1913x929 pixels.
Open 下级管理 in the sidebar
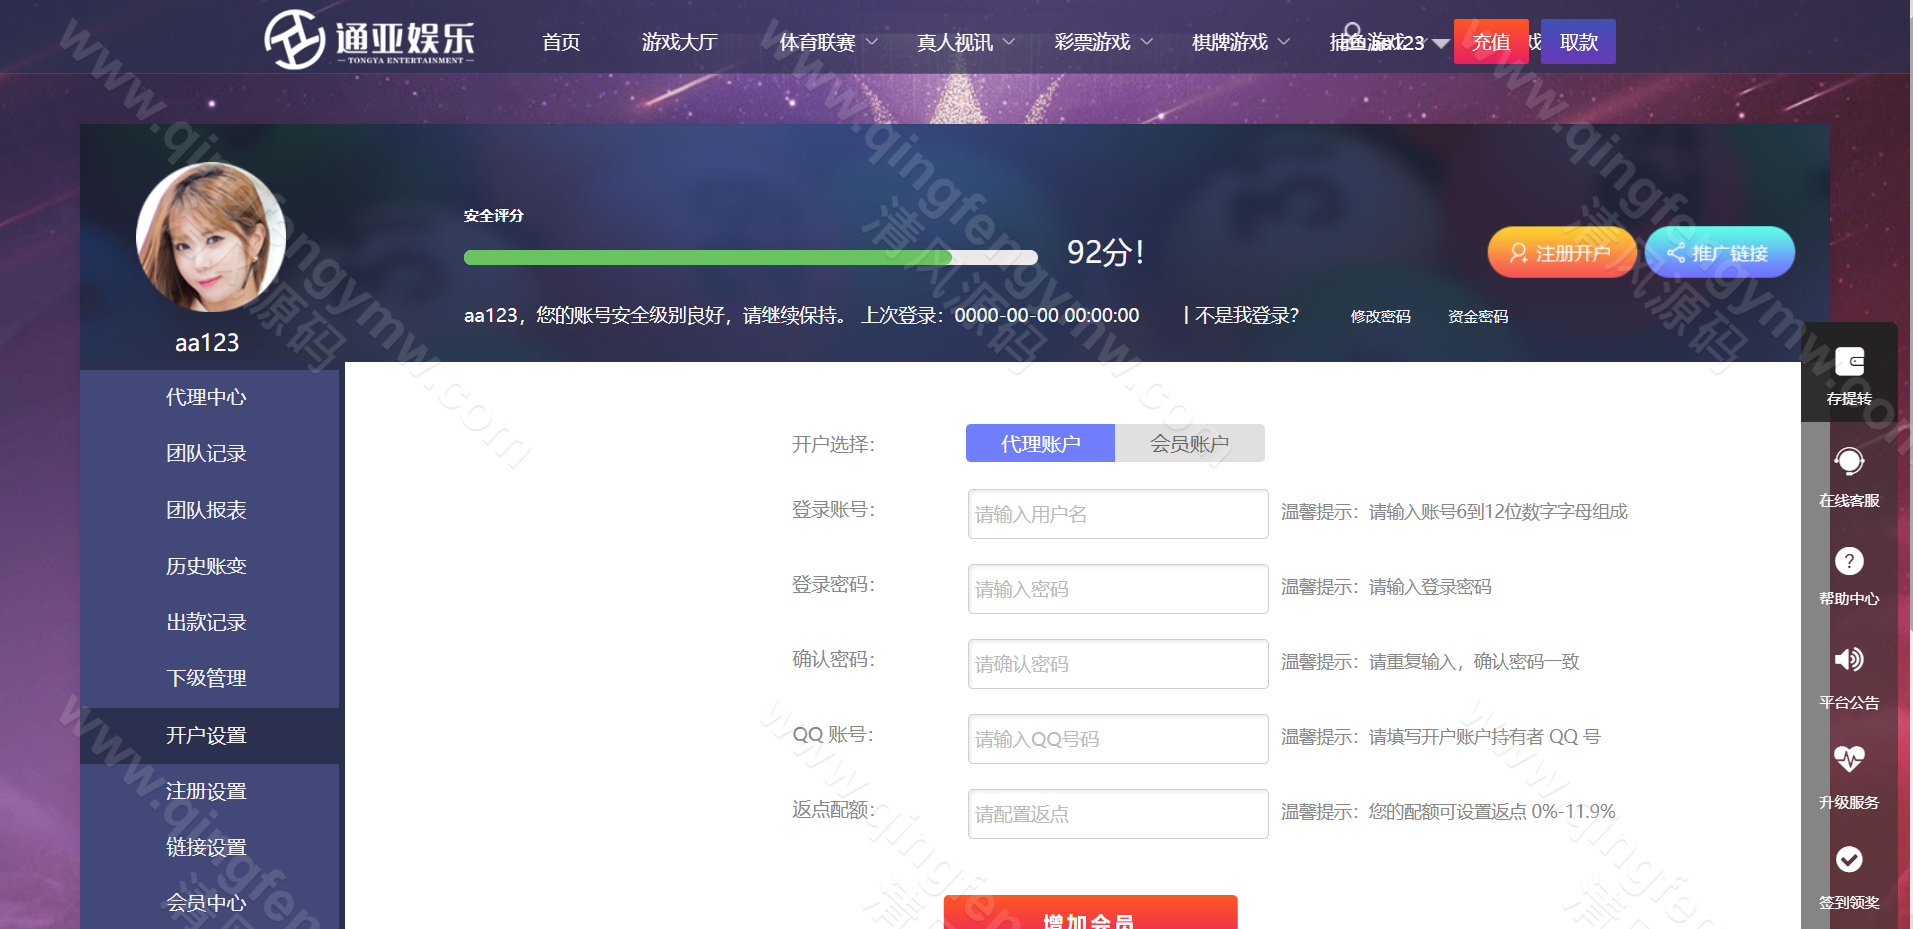click(x=206, y=678)
